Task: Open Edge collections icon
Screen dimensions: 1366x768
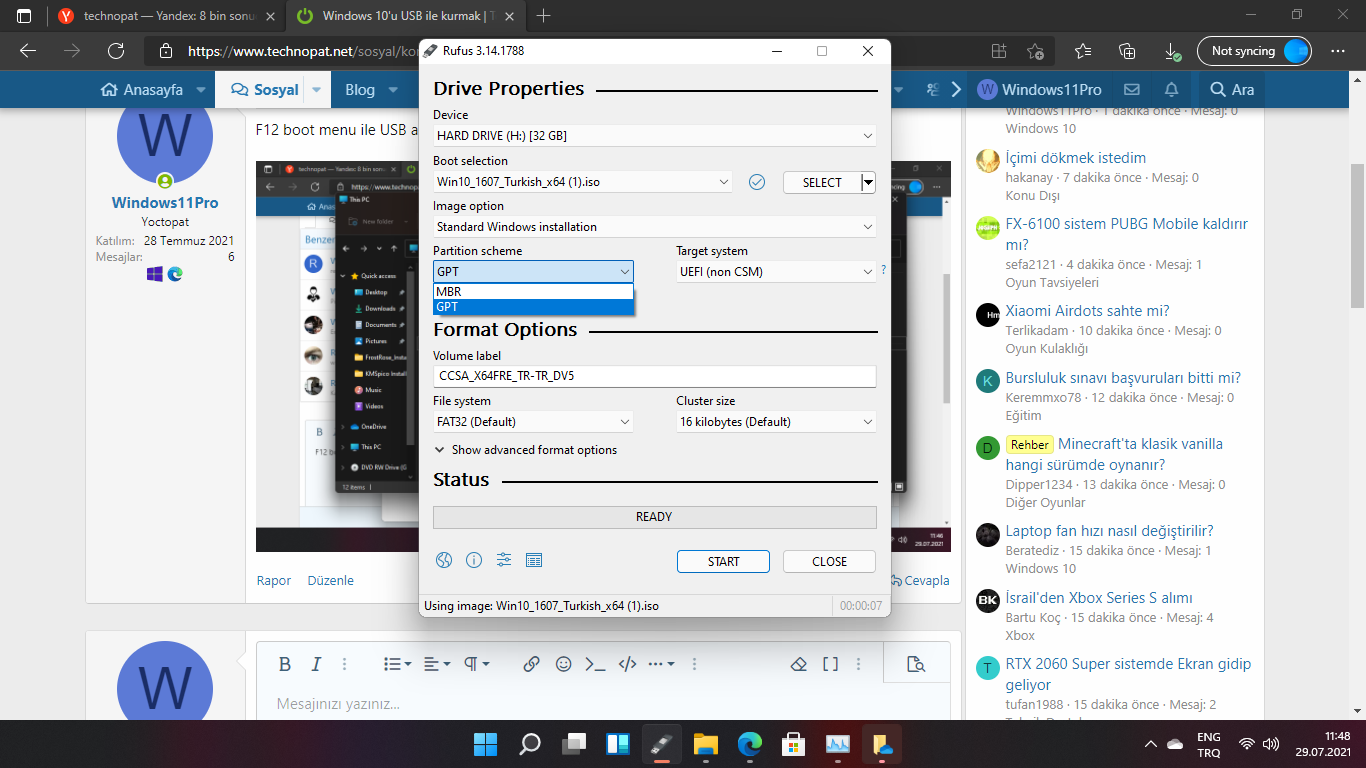Action: pyautogui.click(x=1127, y=51)
